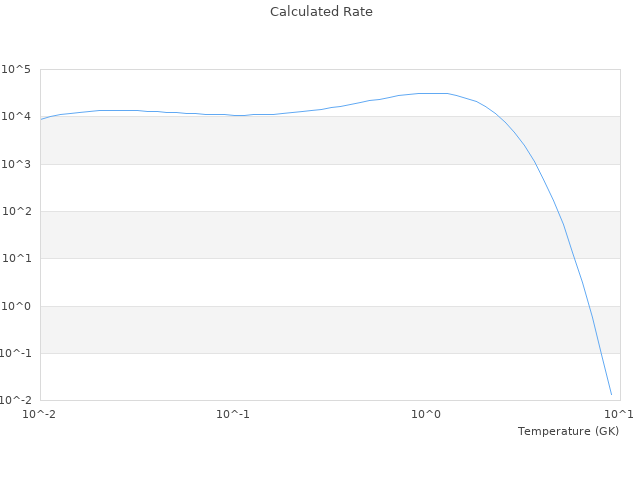The width and height of the screenshot is (640, 480).
Task: Click the peak of the blue rate curve
Action: click(x=432, y=93)
